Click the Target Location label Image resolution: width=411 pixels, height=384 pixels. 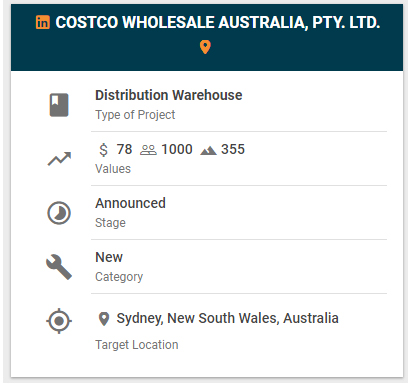(x=137, y=345)
